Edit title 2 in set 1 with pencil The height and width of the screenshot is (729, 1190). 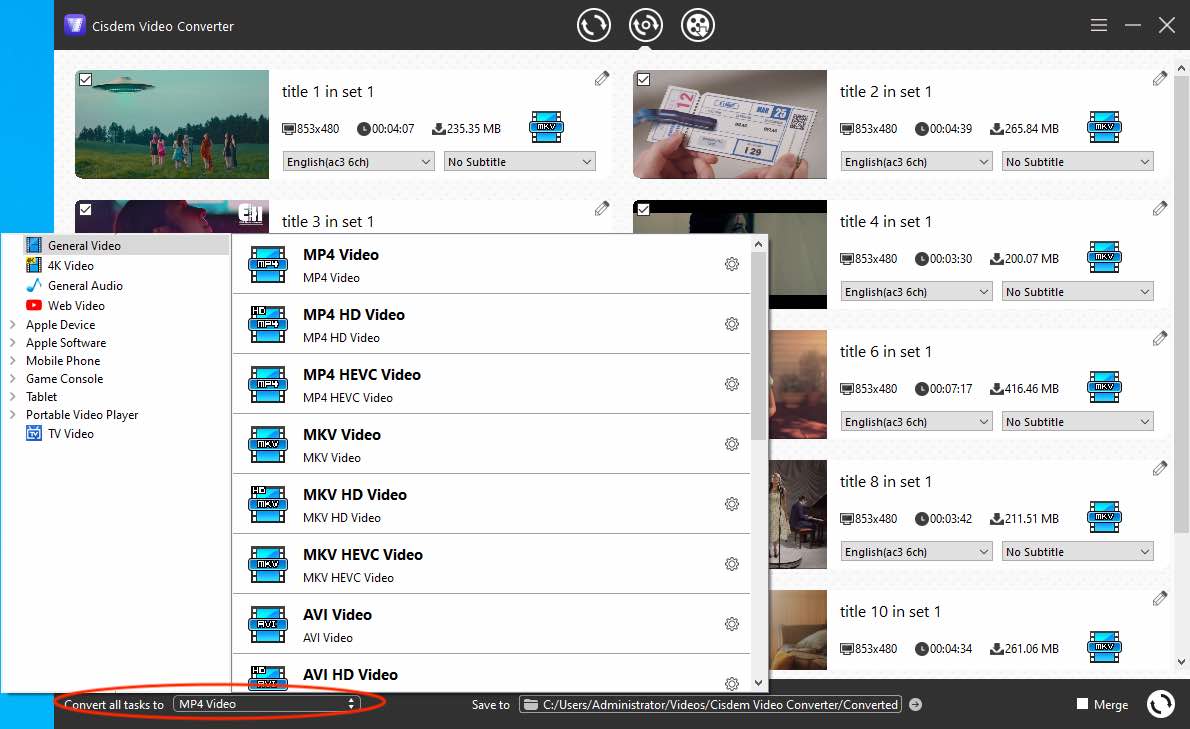pos(1160,78)
